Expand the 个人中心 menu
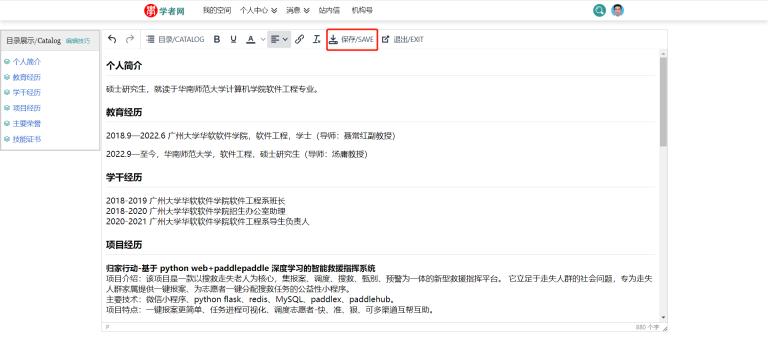768x360 pixels. pos(259,10)
